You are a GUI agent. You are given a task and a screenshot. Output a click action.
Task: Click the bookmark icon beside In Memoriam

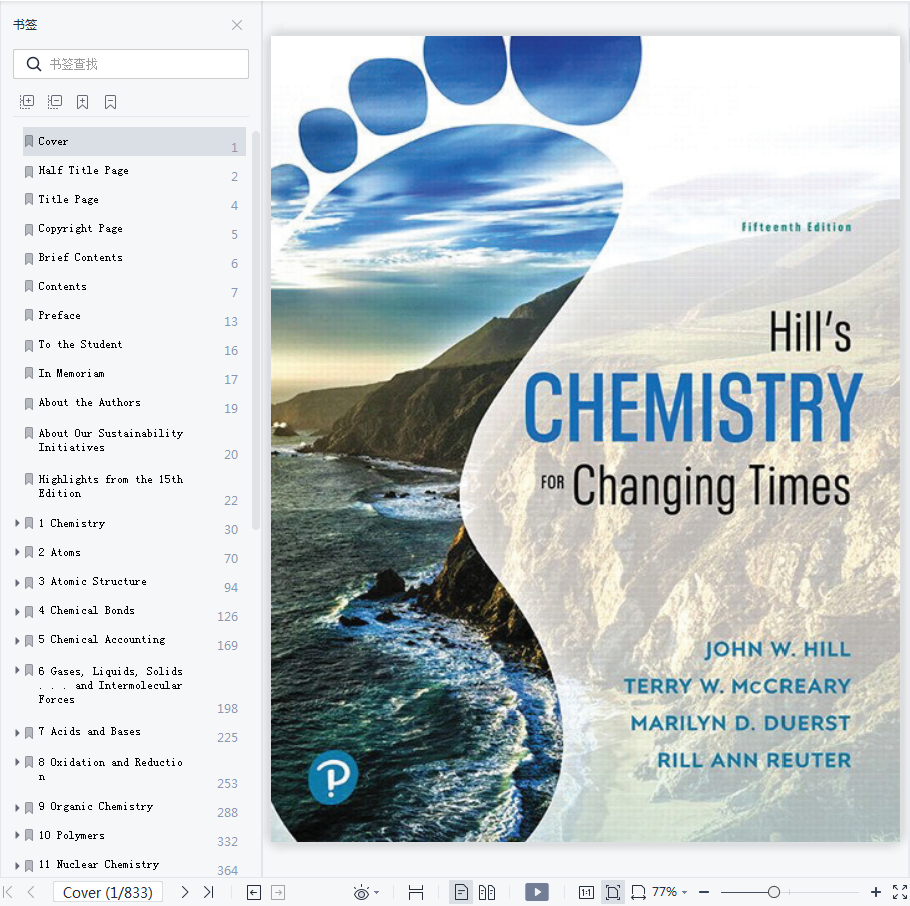29,374
